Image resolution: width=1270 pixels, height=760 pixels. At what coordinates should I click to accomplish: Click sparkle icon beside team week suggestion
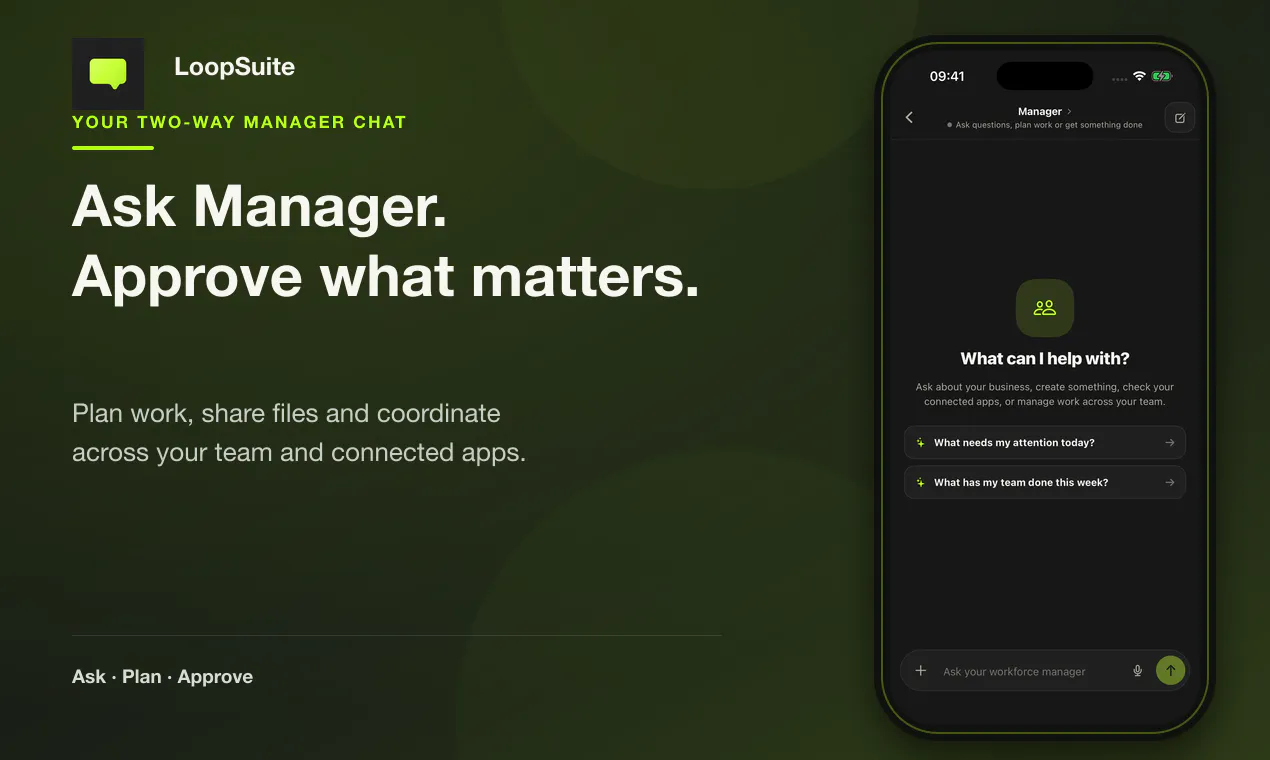point(921,482)
